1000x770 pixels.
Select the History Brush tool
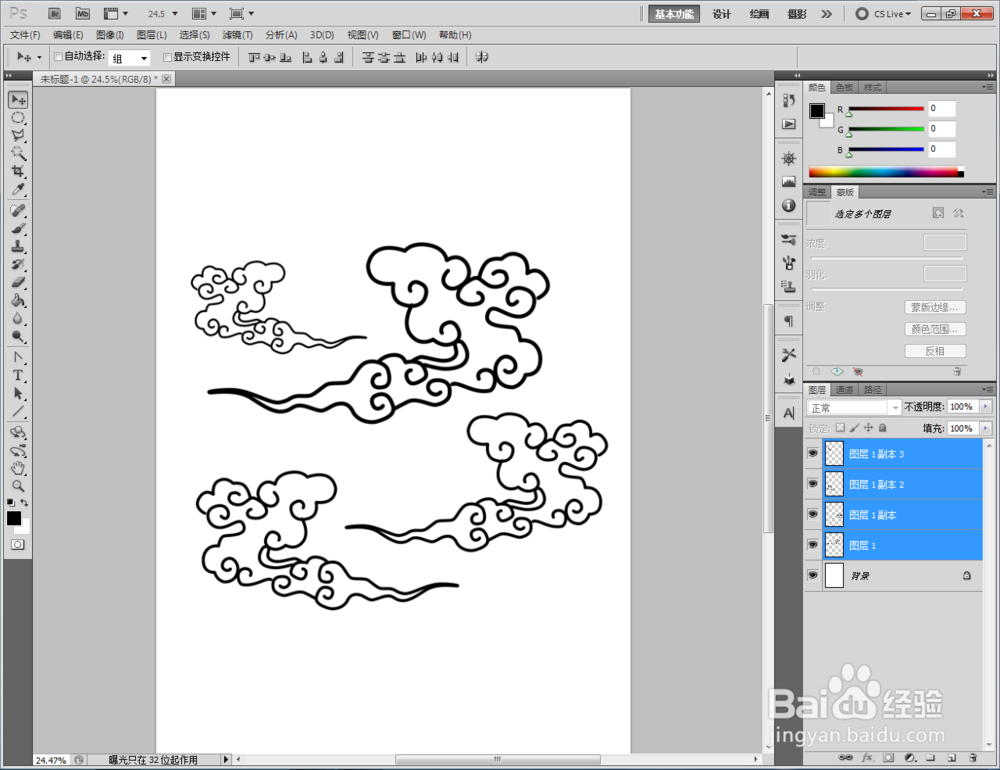pyautogui.click(x=18, y=264)
